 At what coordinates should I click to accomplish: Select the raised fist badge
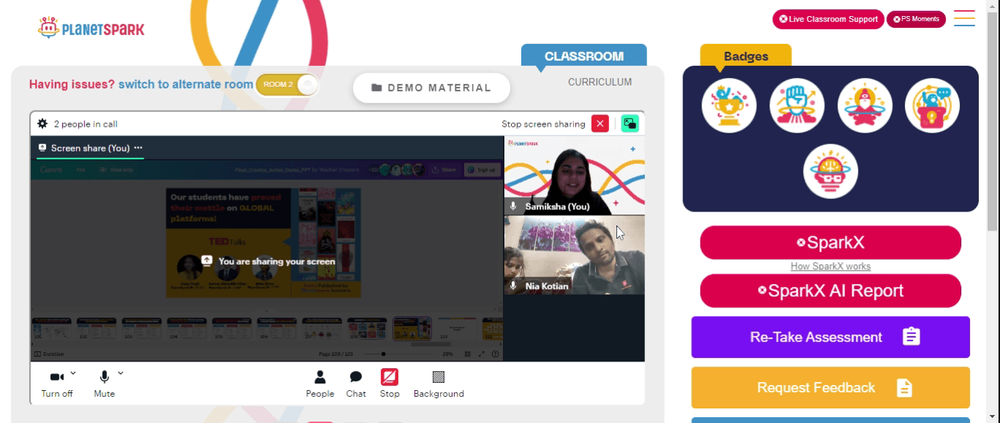(797, 106)
